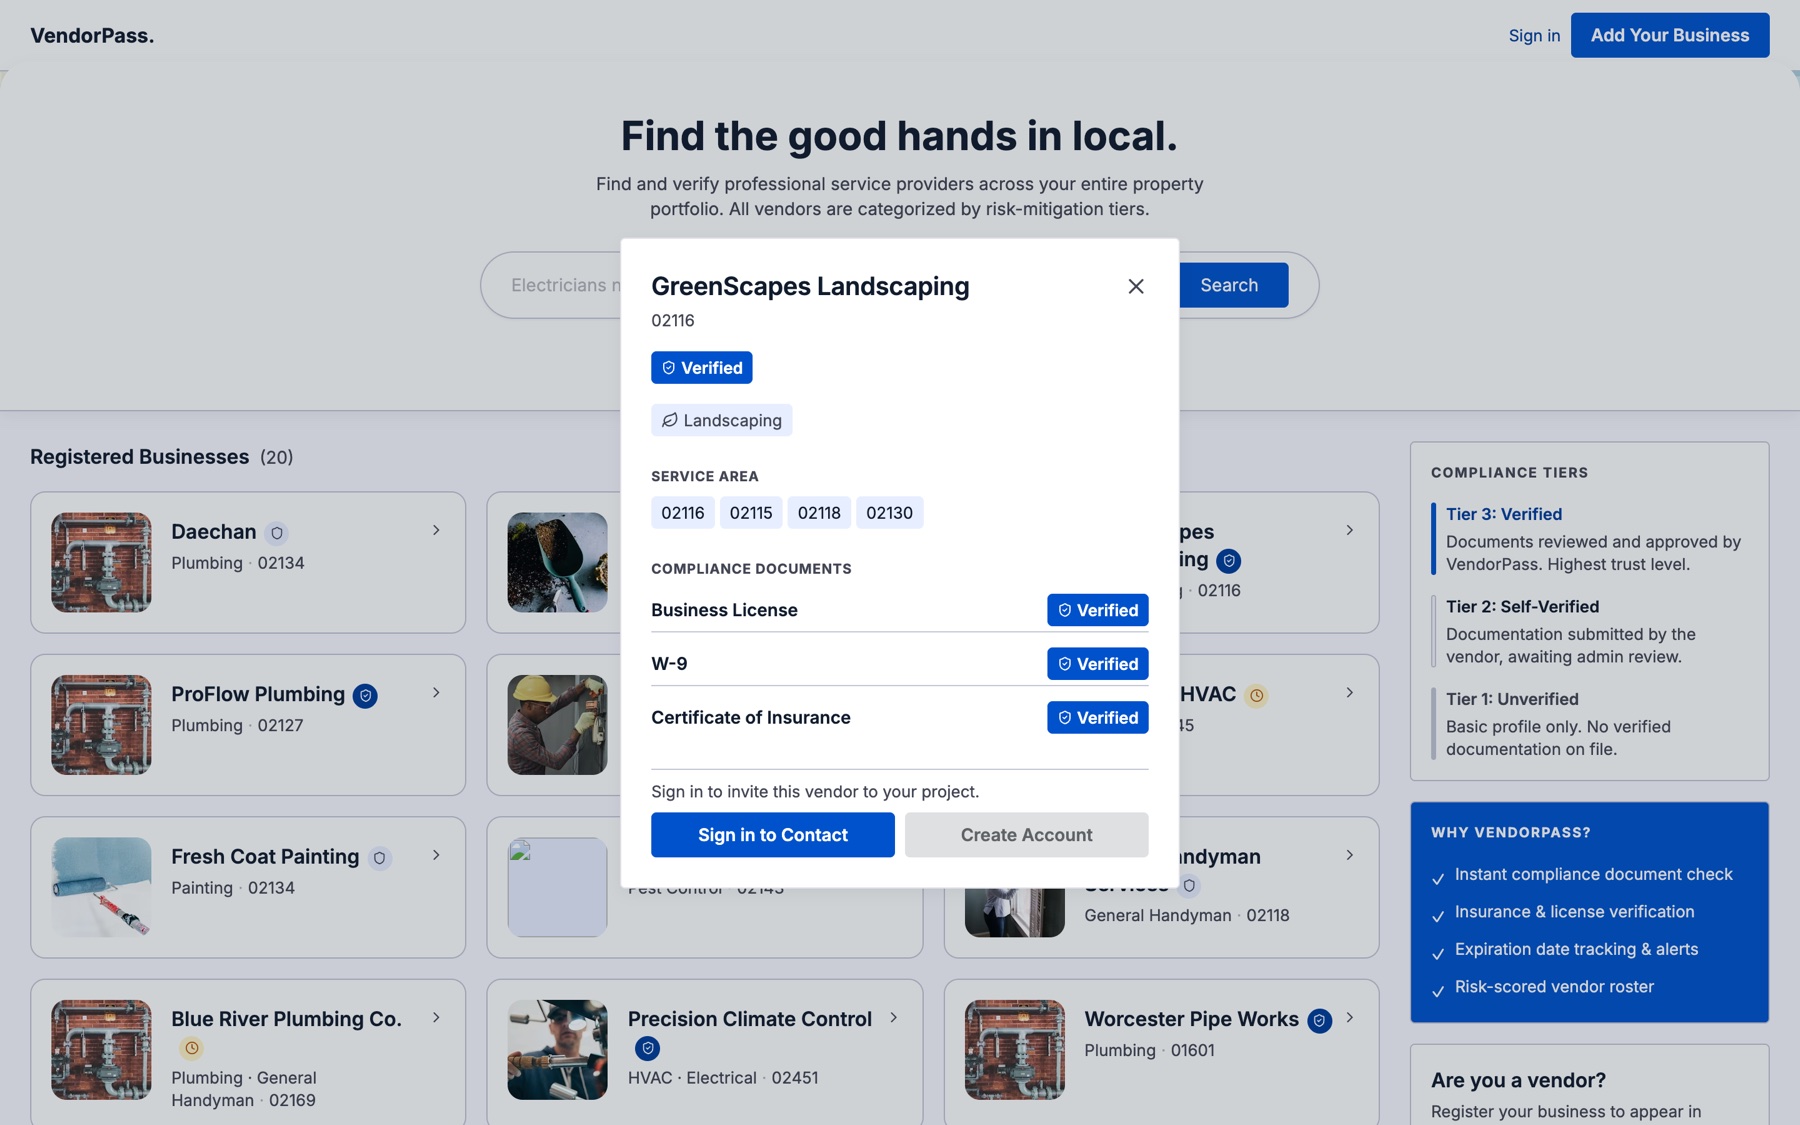Expand the Worcester Pipe Works chevron
The width and height of the screenshot is (1800, 1125).
click(x=1350, y=1017)
